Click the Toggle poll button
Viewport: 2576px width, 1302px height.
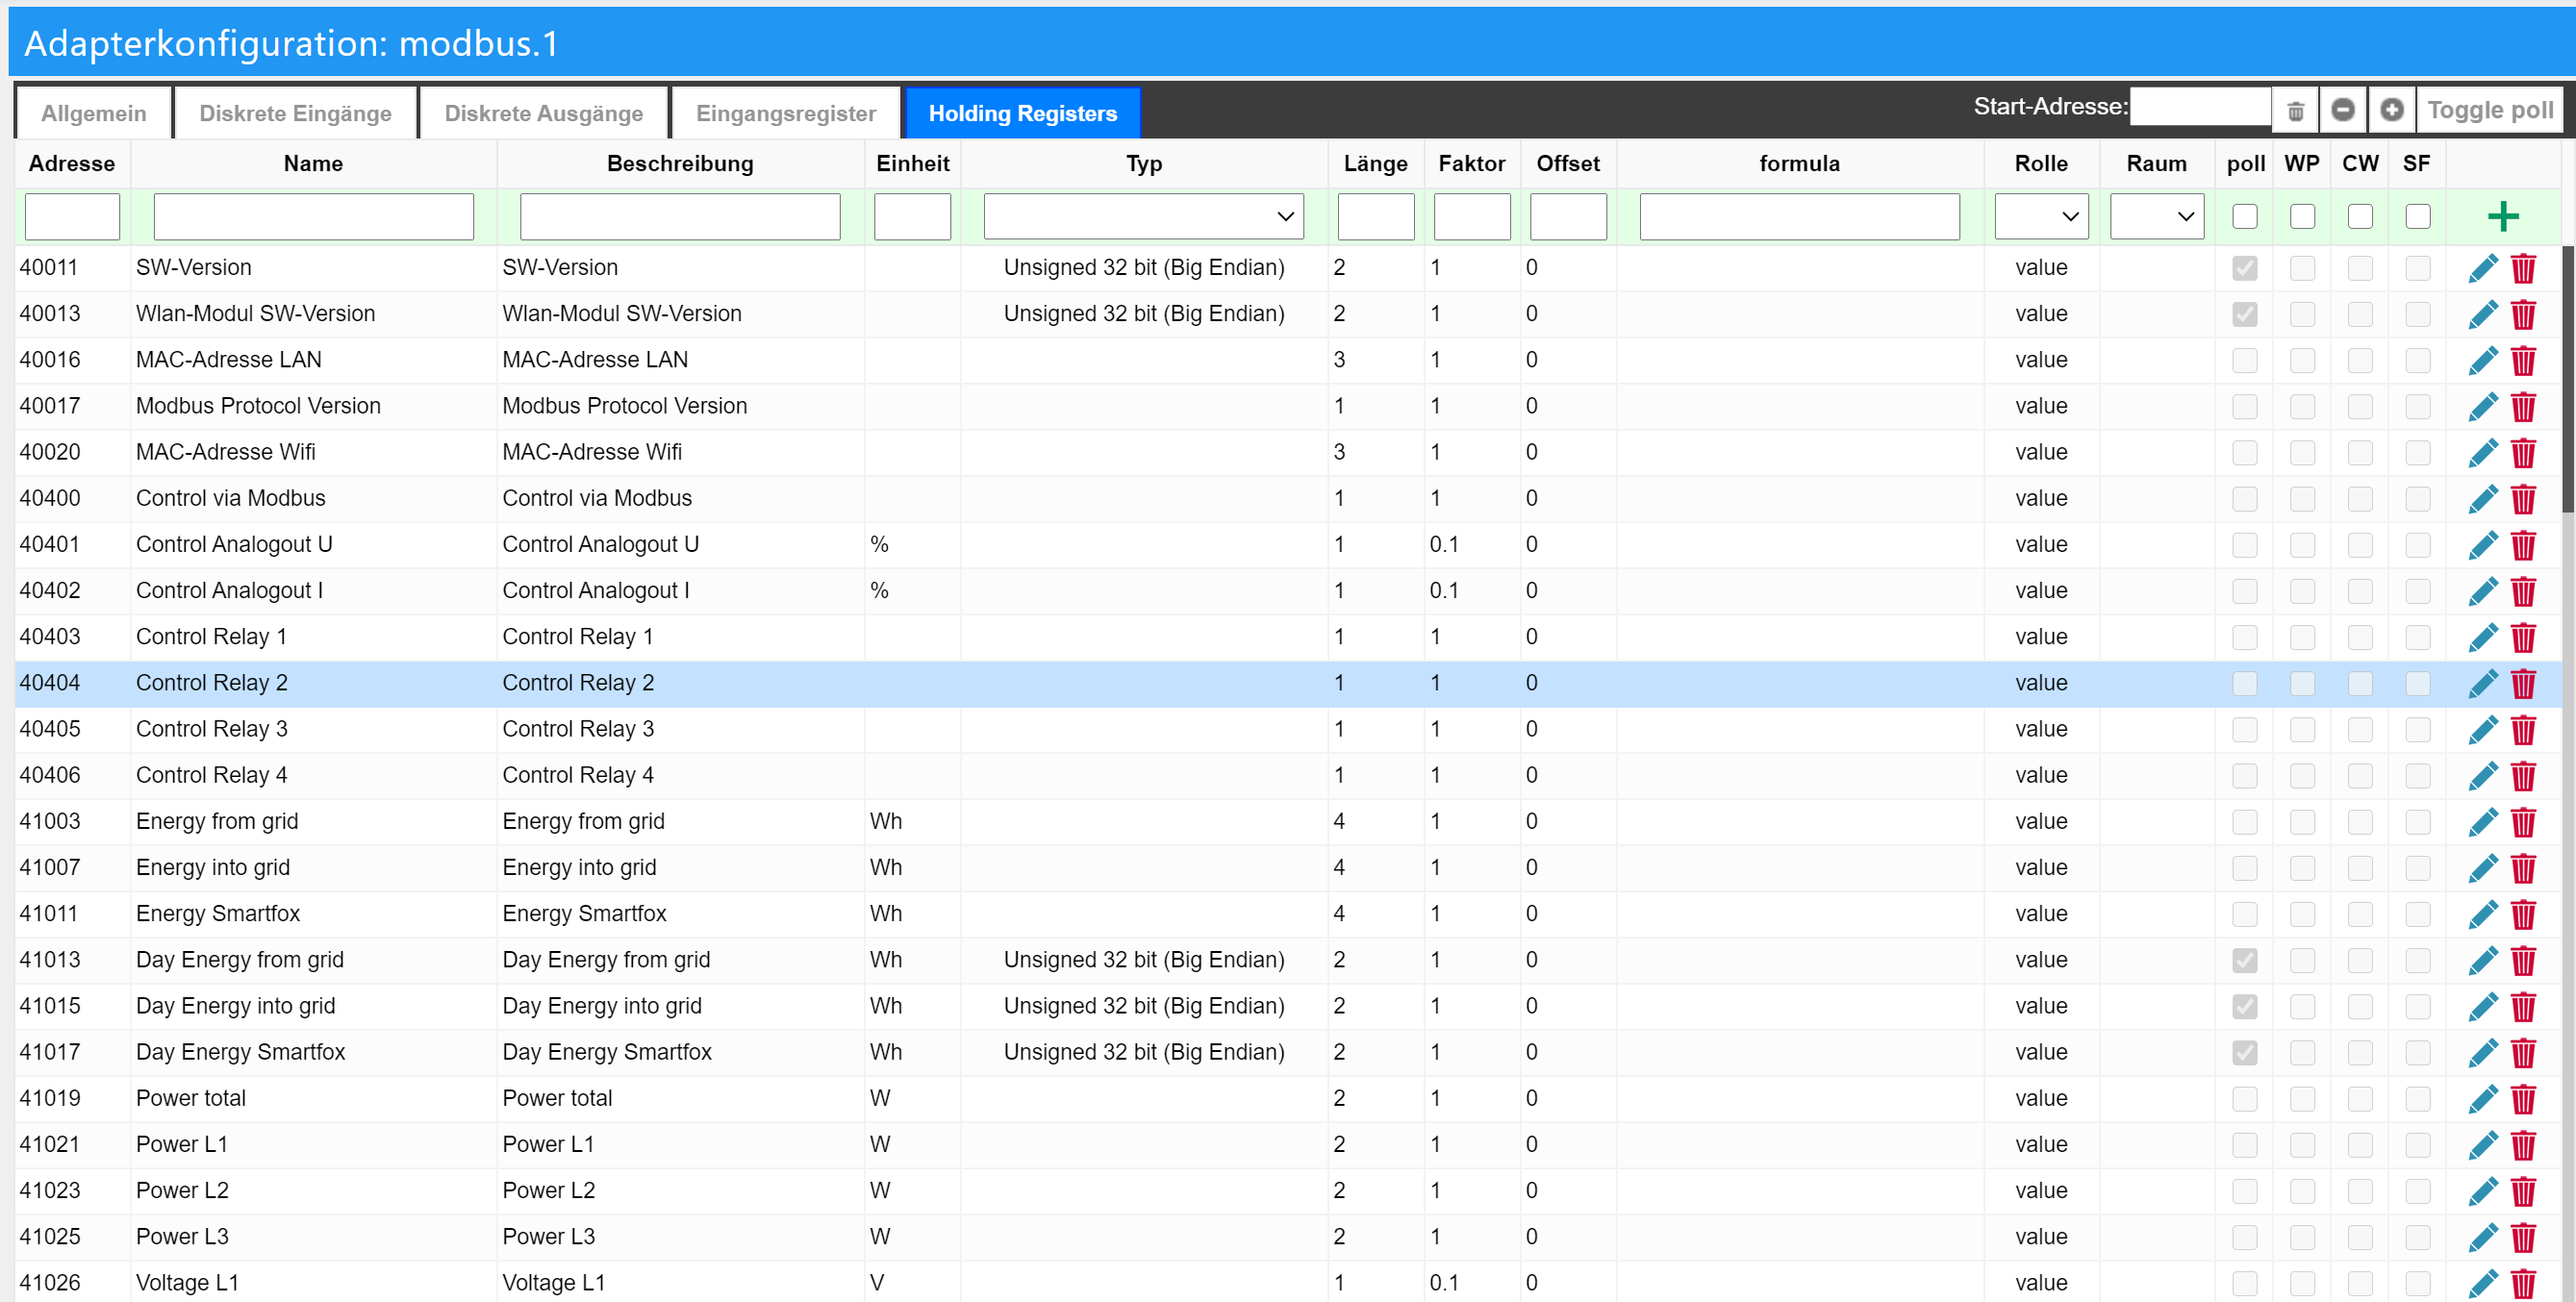point(2489,110)
